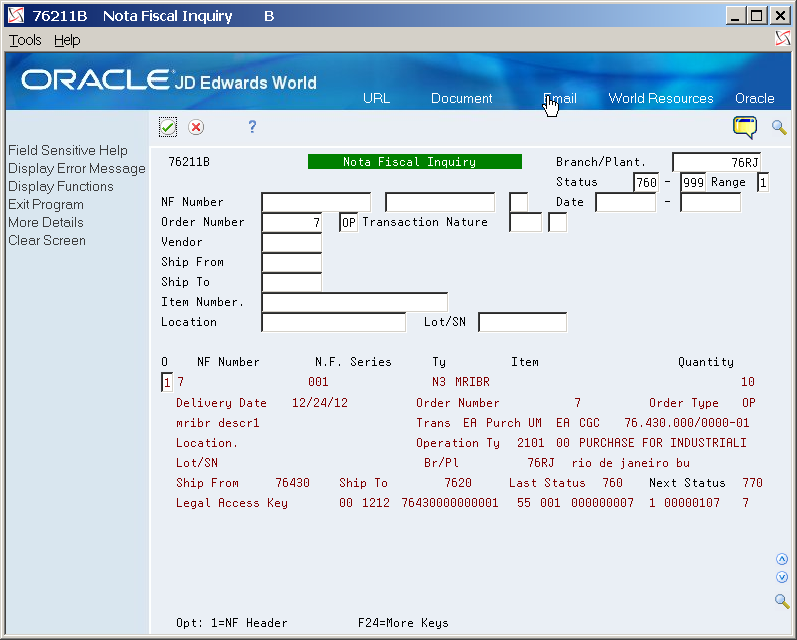Viewport: 797px width, 640px height.
Task: Click the legal access key 76430000000001
Action: pyautogui.click(x=450, y=503)
